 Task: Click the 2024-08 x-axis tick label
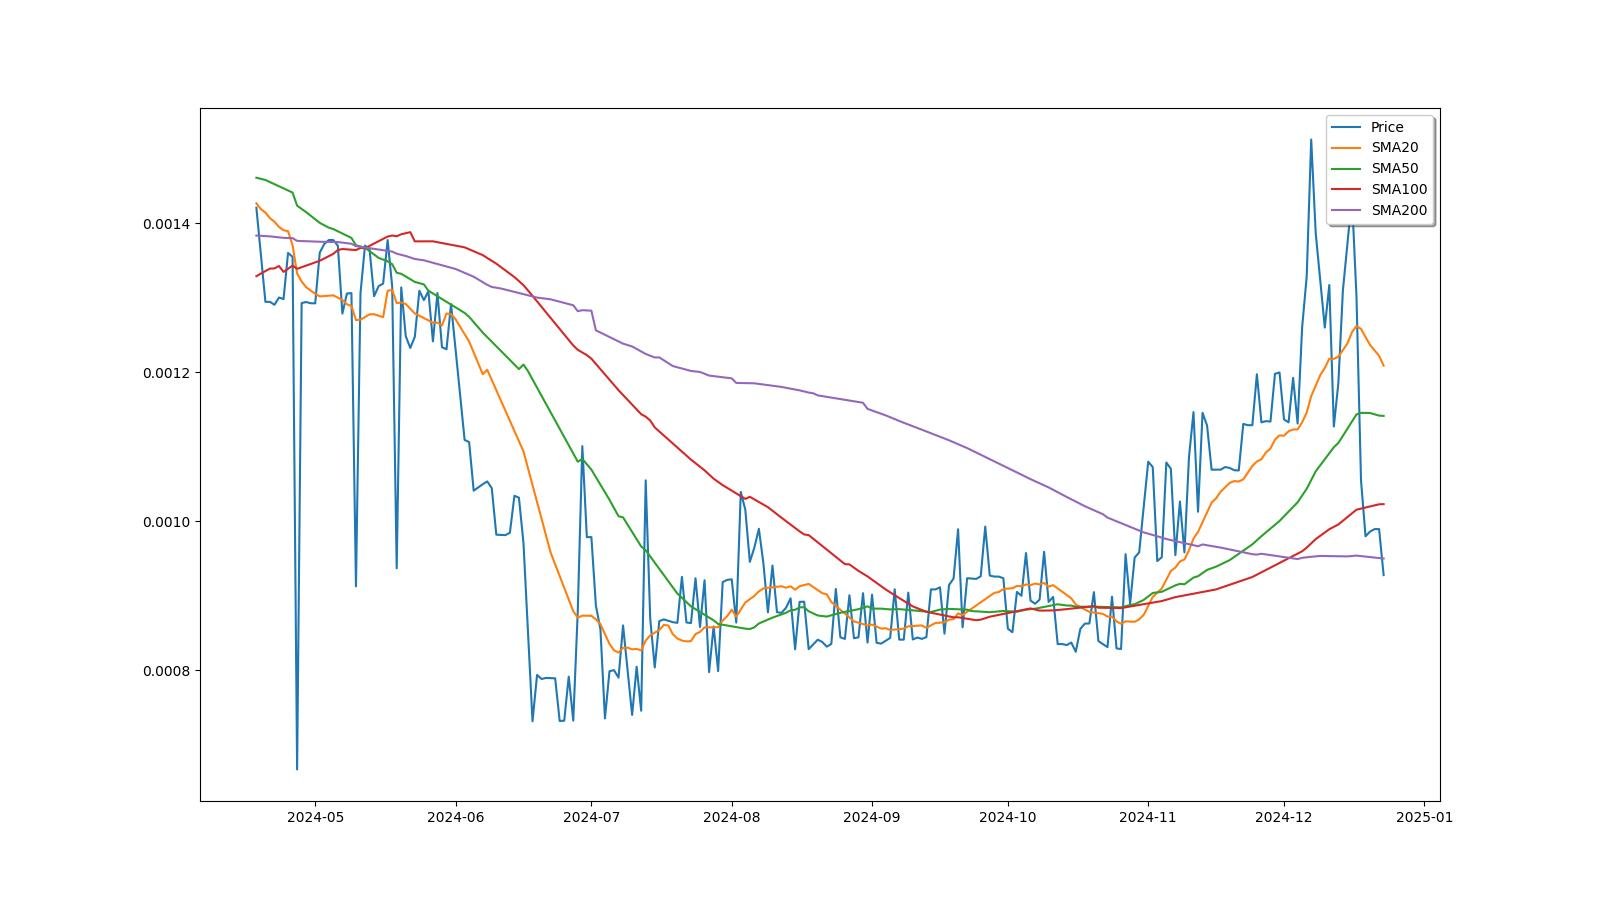[732, 817]
